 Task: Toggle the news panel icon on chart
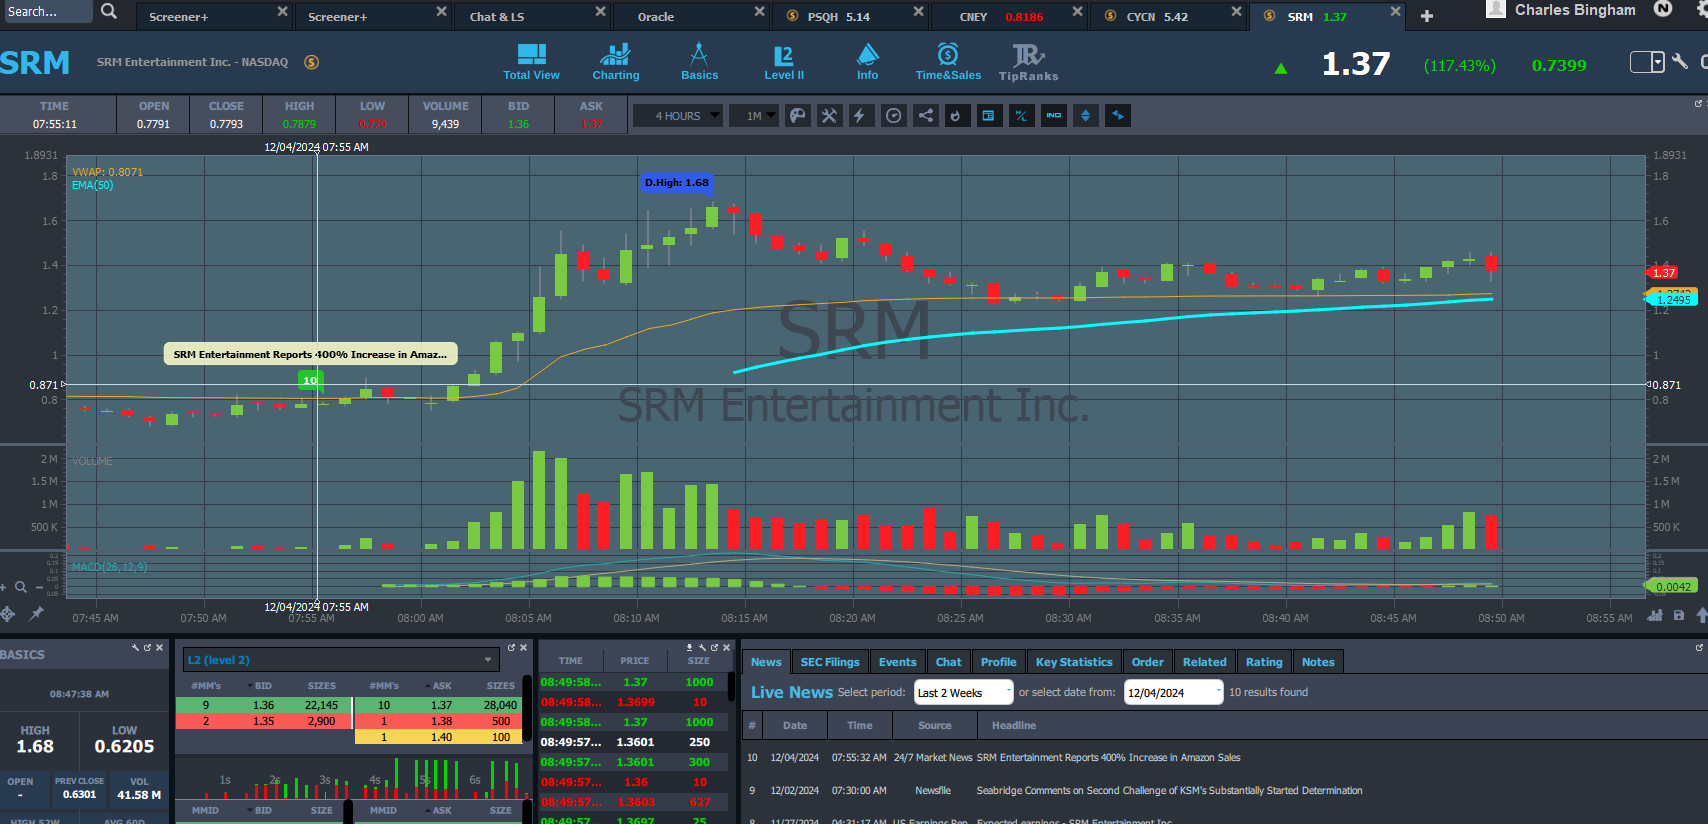(x=988, y=116)
